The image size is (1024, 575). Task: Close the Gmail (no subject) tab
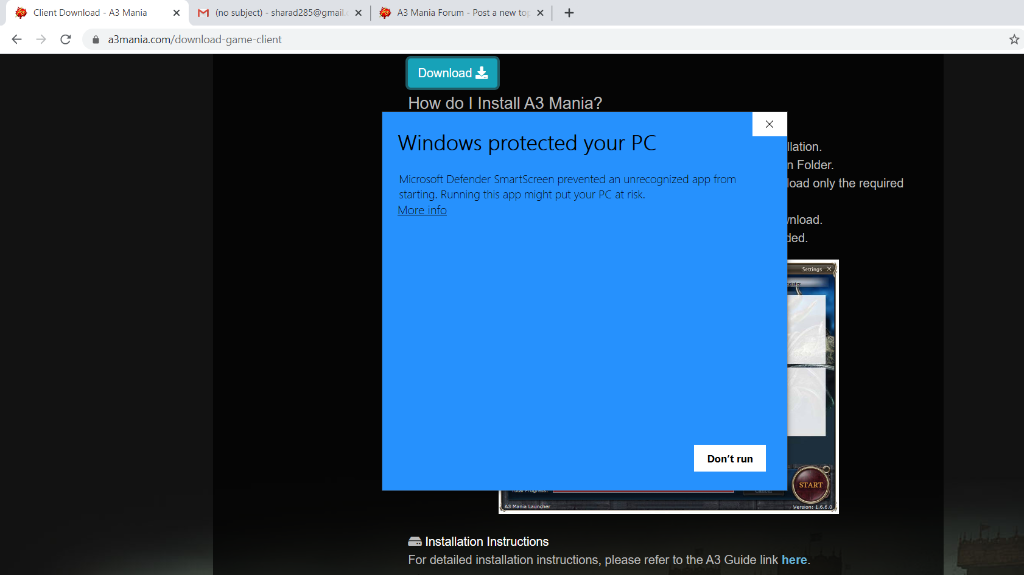(358, 13)
